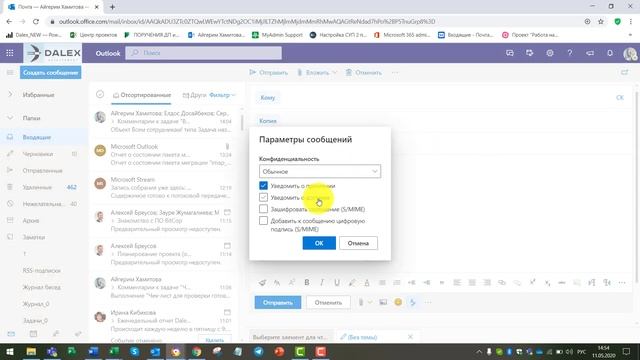Apply superscript formatting
This screenshot has width=640, height=360.
click(532, 282)
